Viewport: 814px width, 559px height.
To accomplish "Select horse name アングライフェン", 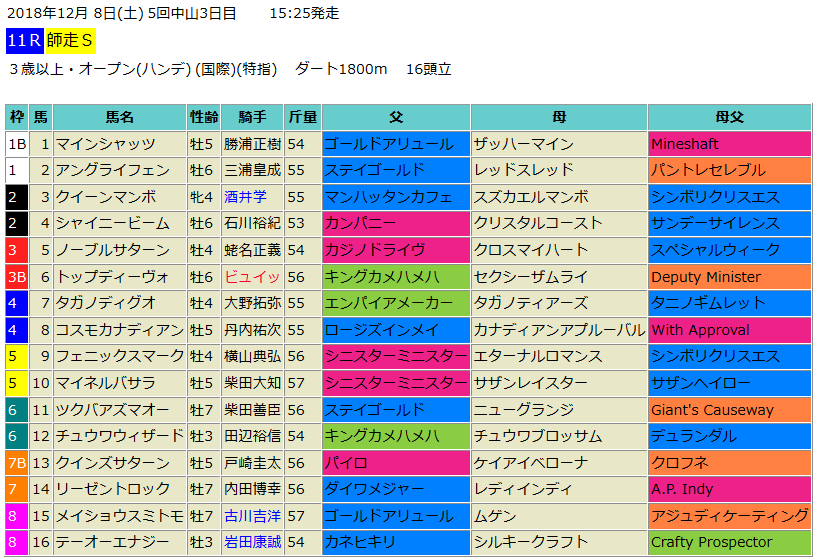I will point(113,171).
